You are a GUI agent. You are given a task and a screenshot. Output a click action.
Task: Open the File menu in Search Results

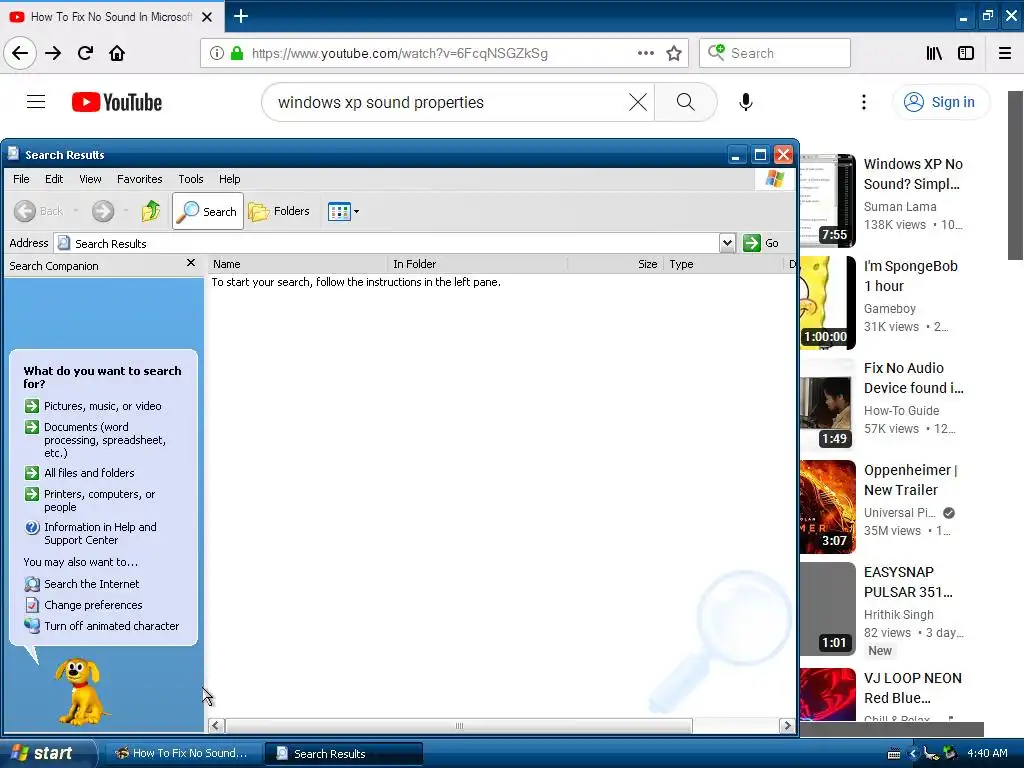[x=21, y=179]
